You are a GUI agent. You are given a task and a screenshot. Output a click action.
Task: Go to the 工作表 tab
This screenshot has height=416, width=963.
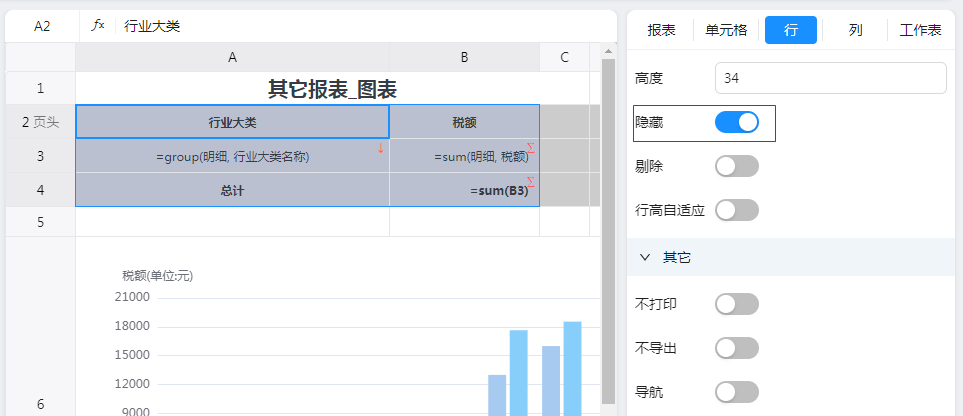tap(920, 30)
